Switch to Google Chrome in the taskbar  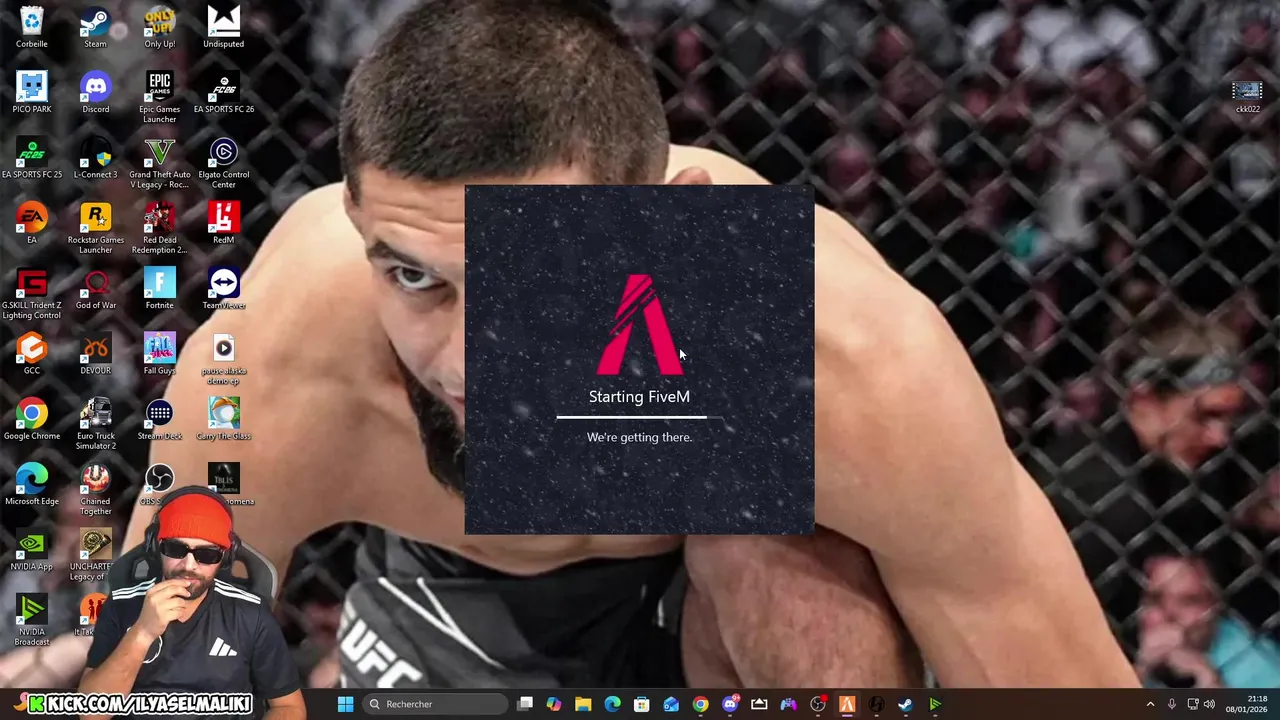coord(700,704)
